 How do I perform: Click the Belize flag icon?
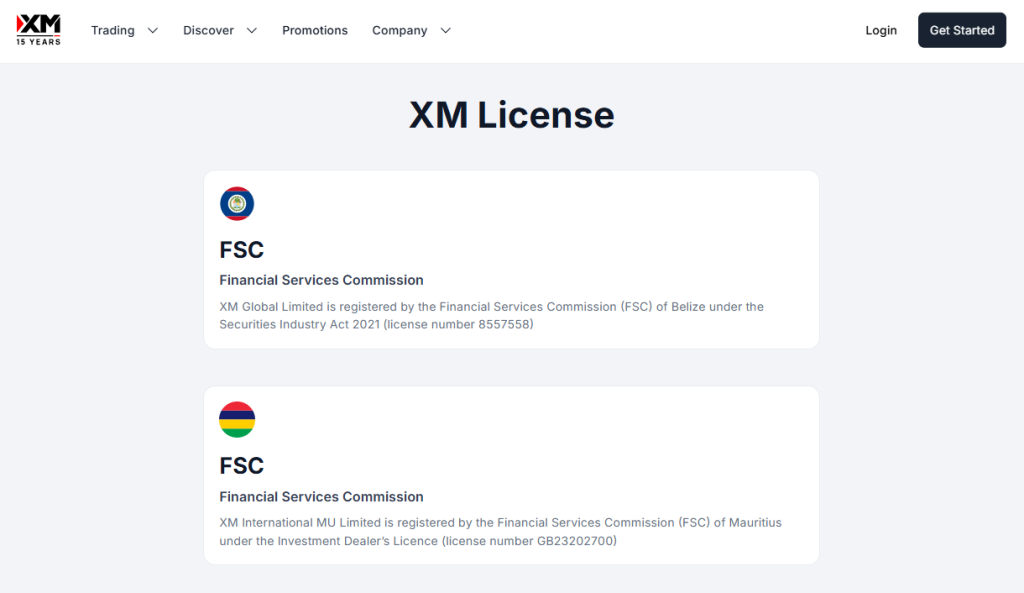pyautogui.click(x=237, y=204)
